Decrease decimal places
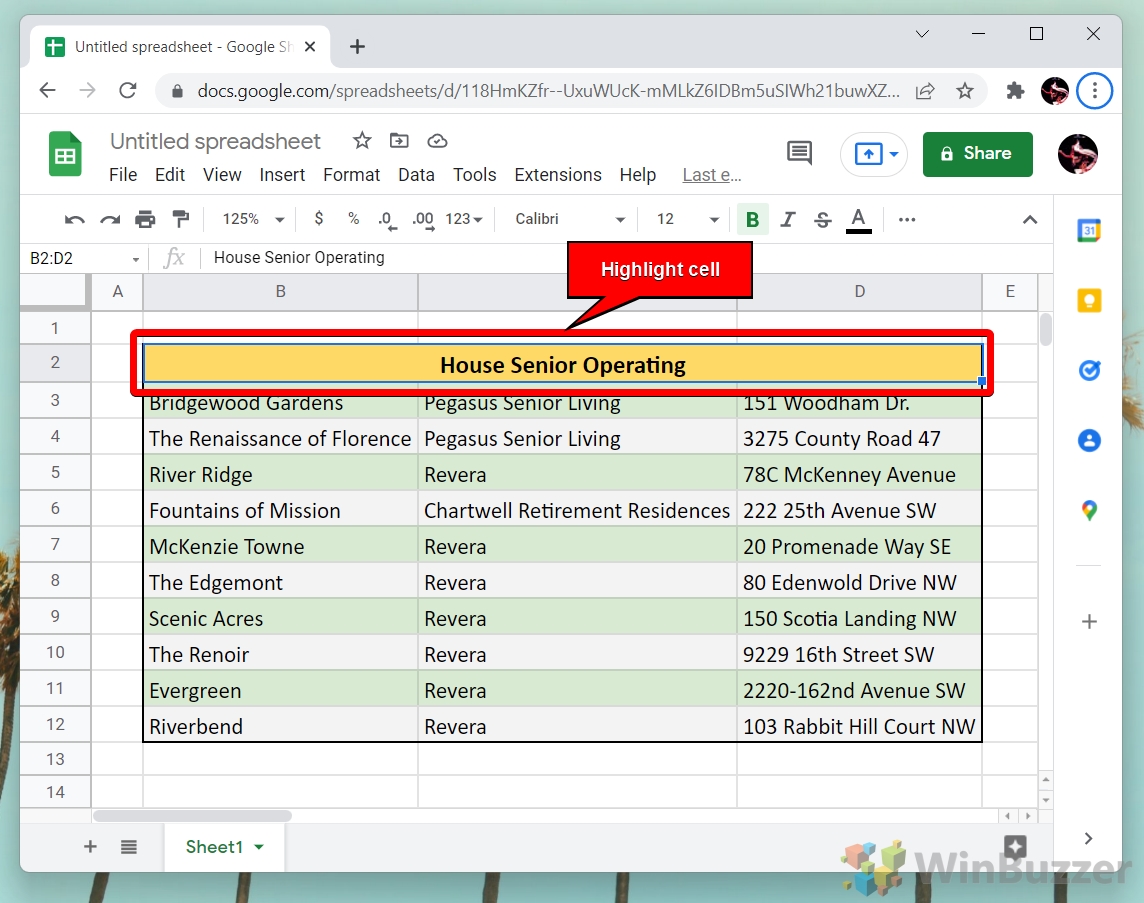The image size is (1144, 903). tap(387, 220)
